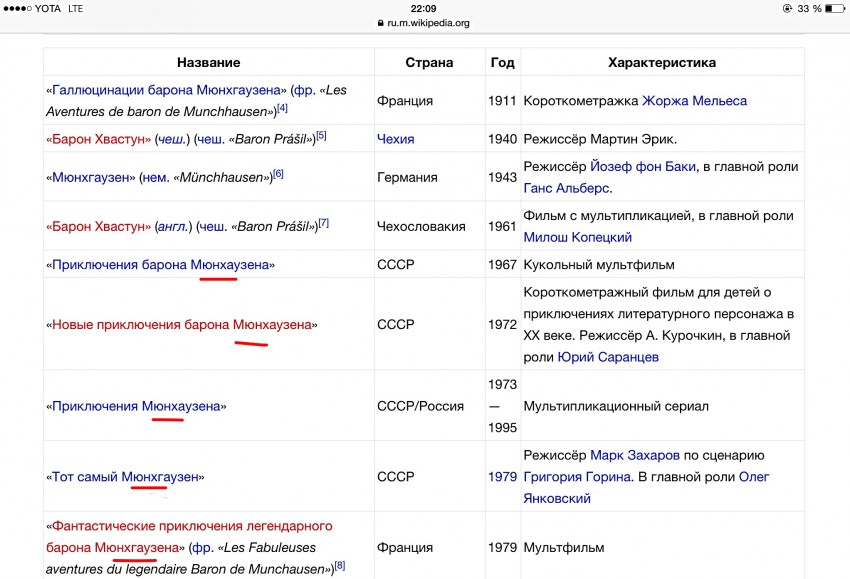Screen dimensions: 850x579
Task: Open the Жоржа Мельеса link
Action: [x=694, y=100]
